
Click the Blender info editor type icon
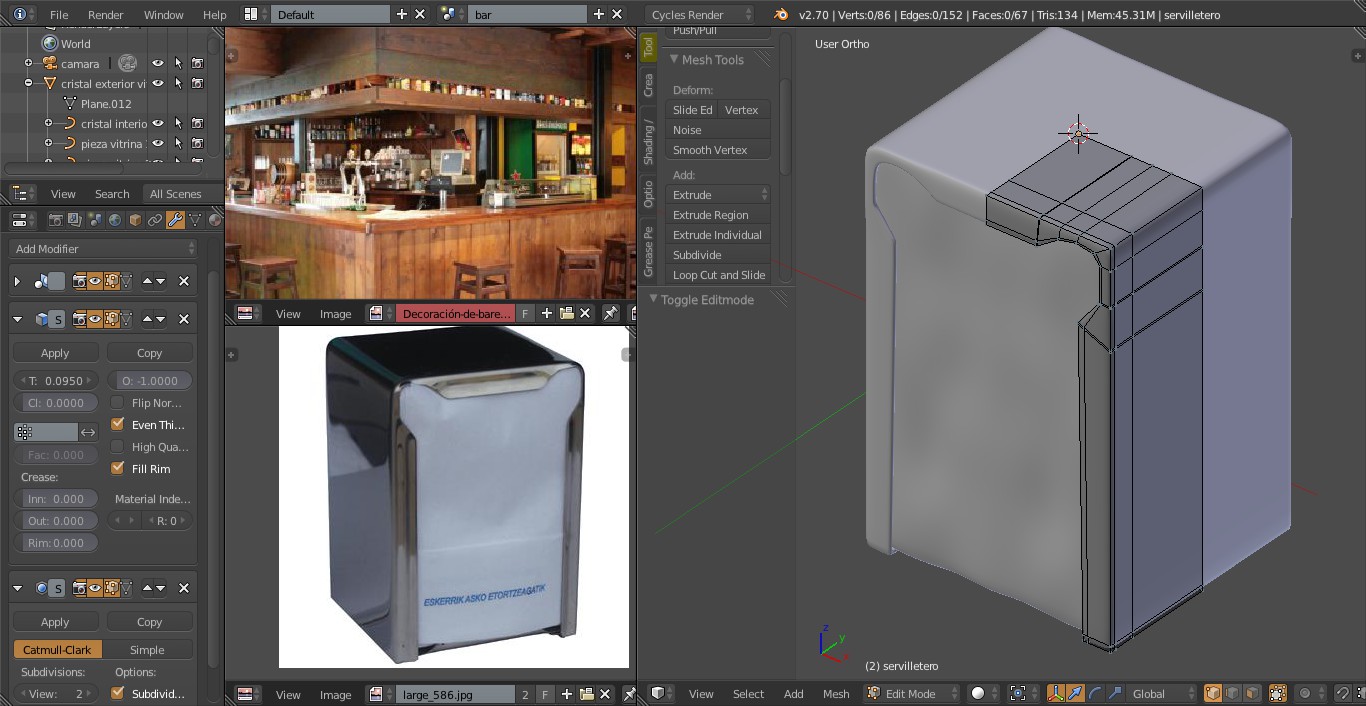20,15
